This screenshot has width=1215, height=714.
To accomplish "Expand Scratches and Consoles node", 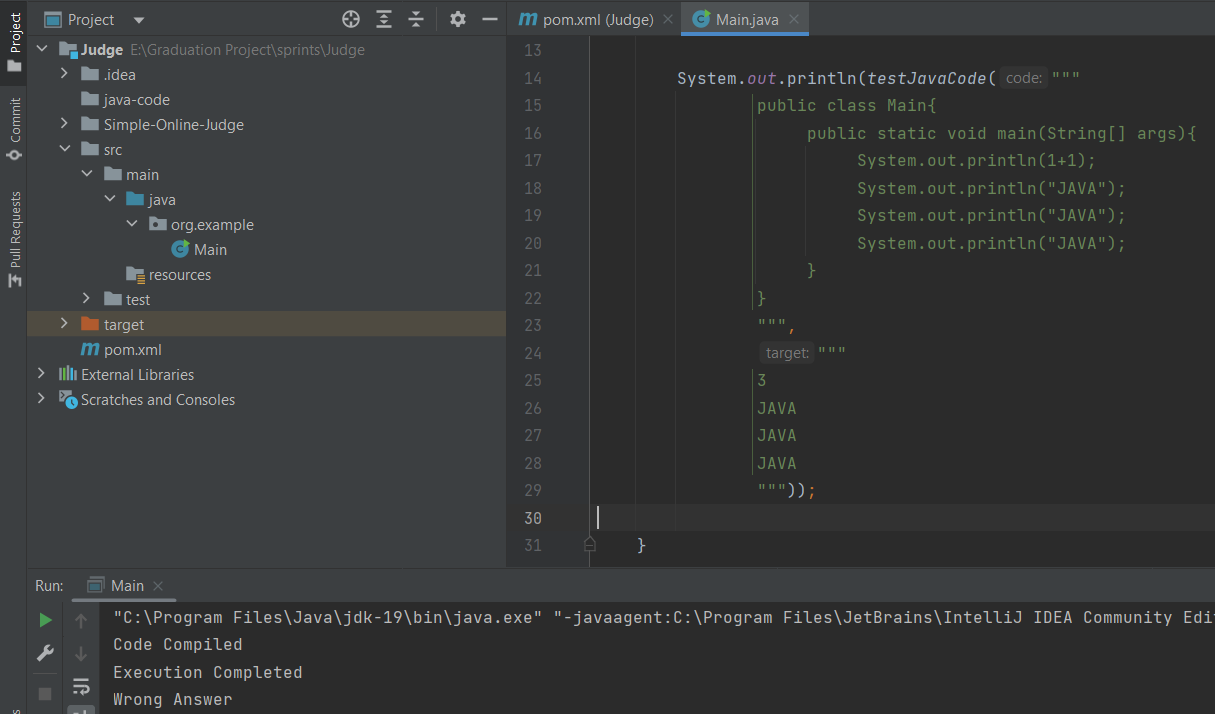I will 41,399.
